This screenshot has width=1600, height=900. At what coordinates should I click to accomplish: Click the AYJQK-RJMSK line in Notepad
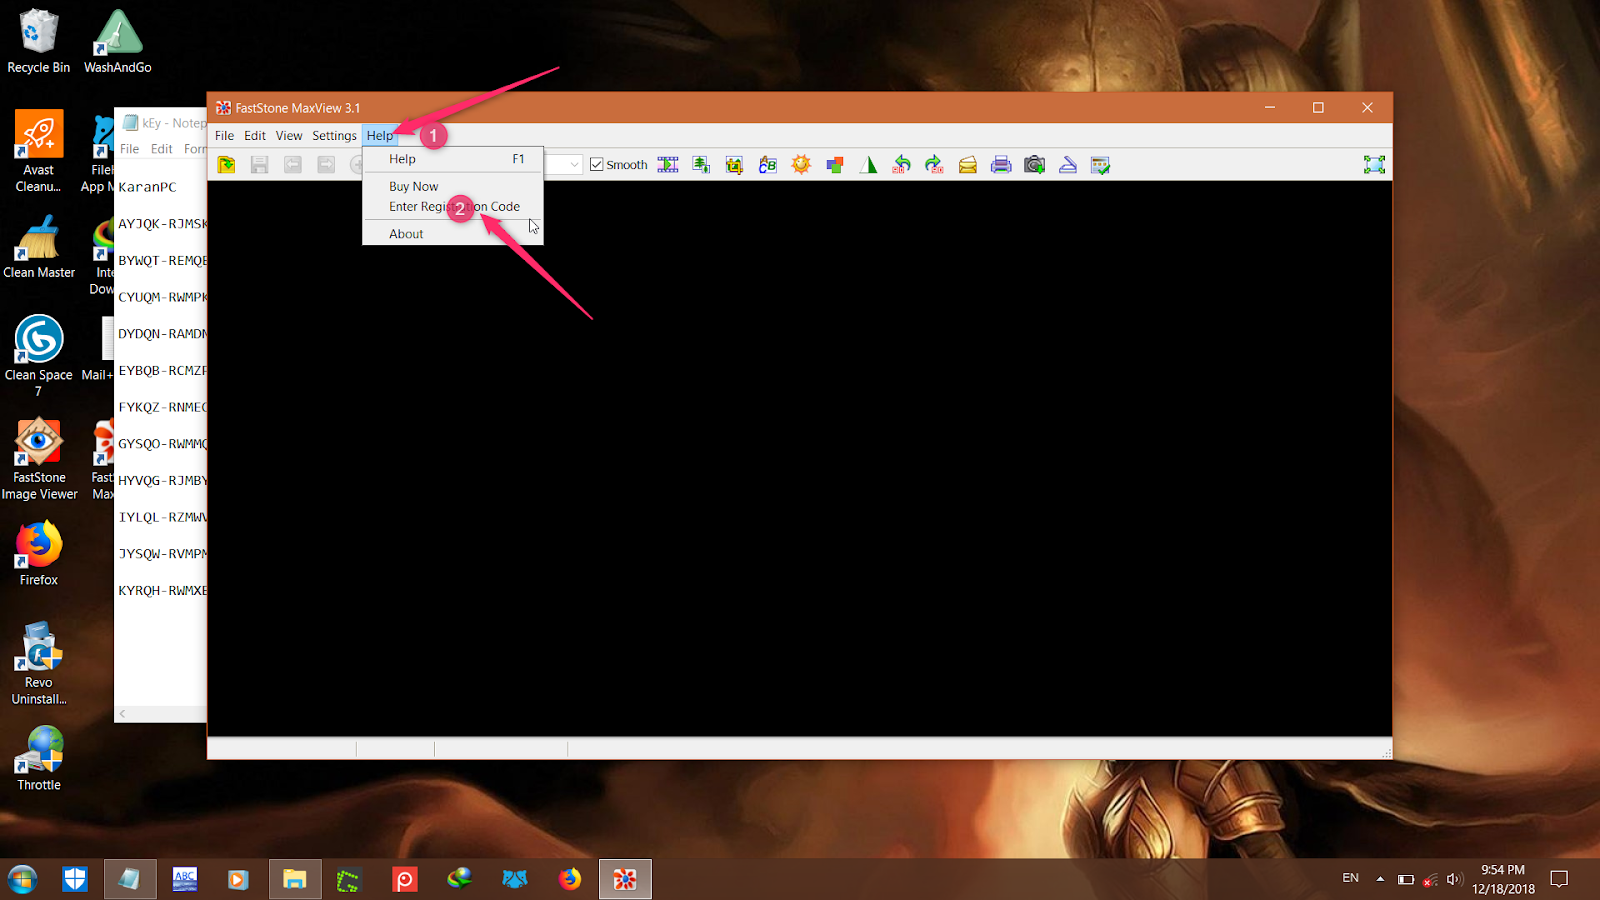[162, 224]
